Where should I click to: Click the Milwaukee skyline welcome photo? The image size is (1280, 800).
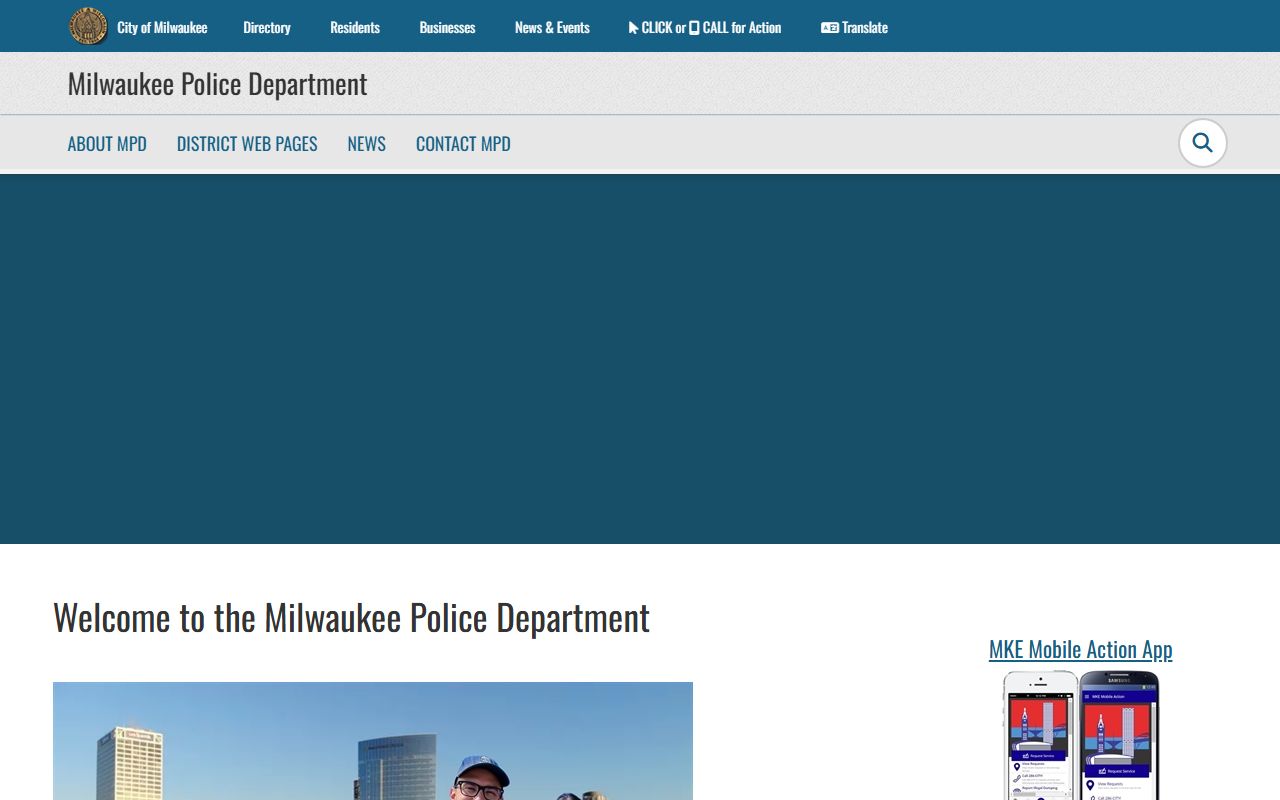[373, 741]
